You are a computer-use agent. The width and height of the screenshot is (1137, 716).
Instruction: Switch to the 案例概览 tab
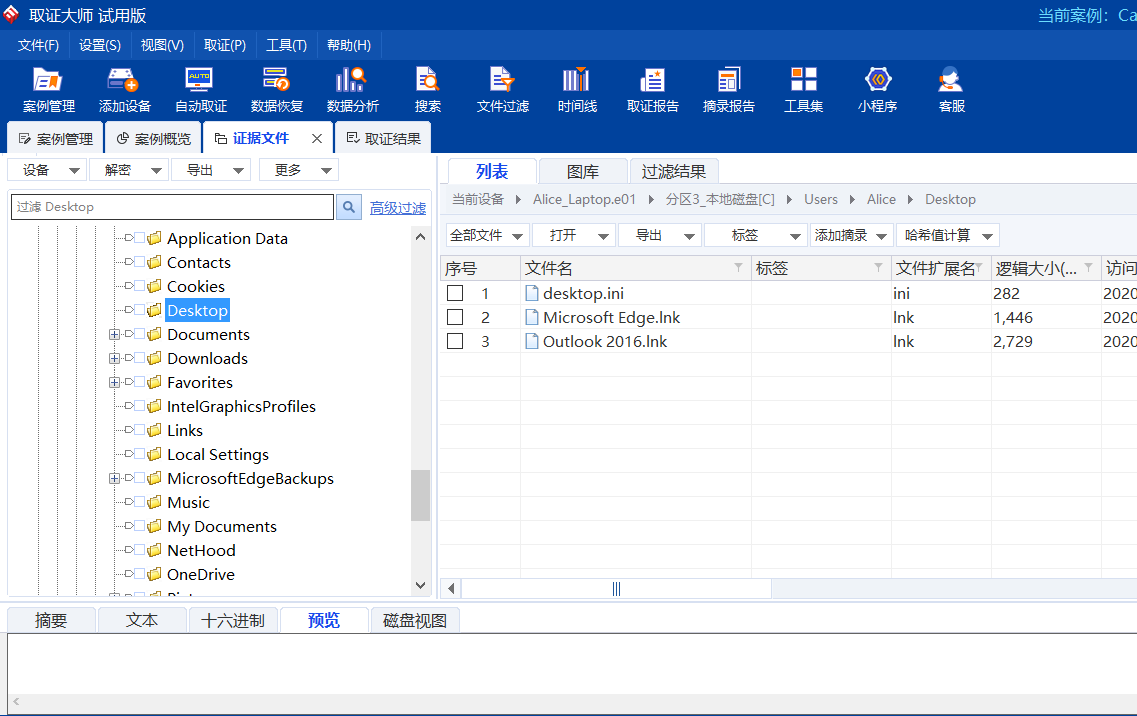point(154,139)
